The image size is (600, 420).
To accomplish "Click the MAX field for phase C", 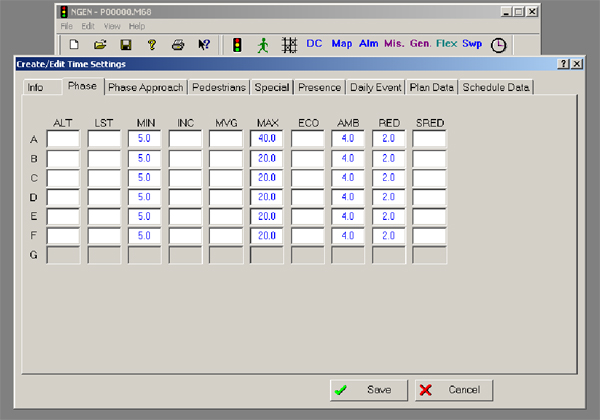I will (267, 178).
